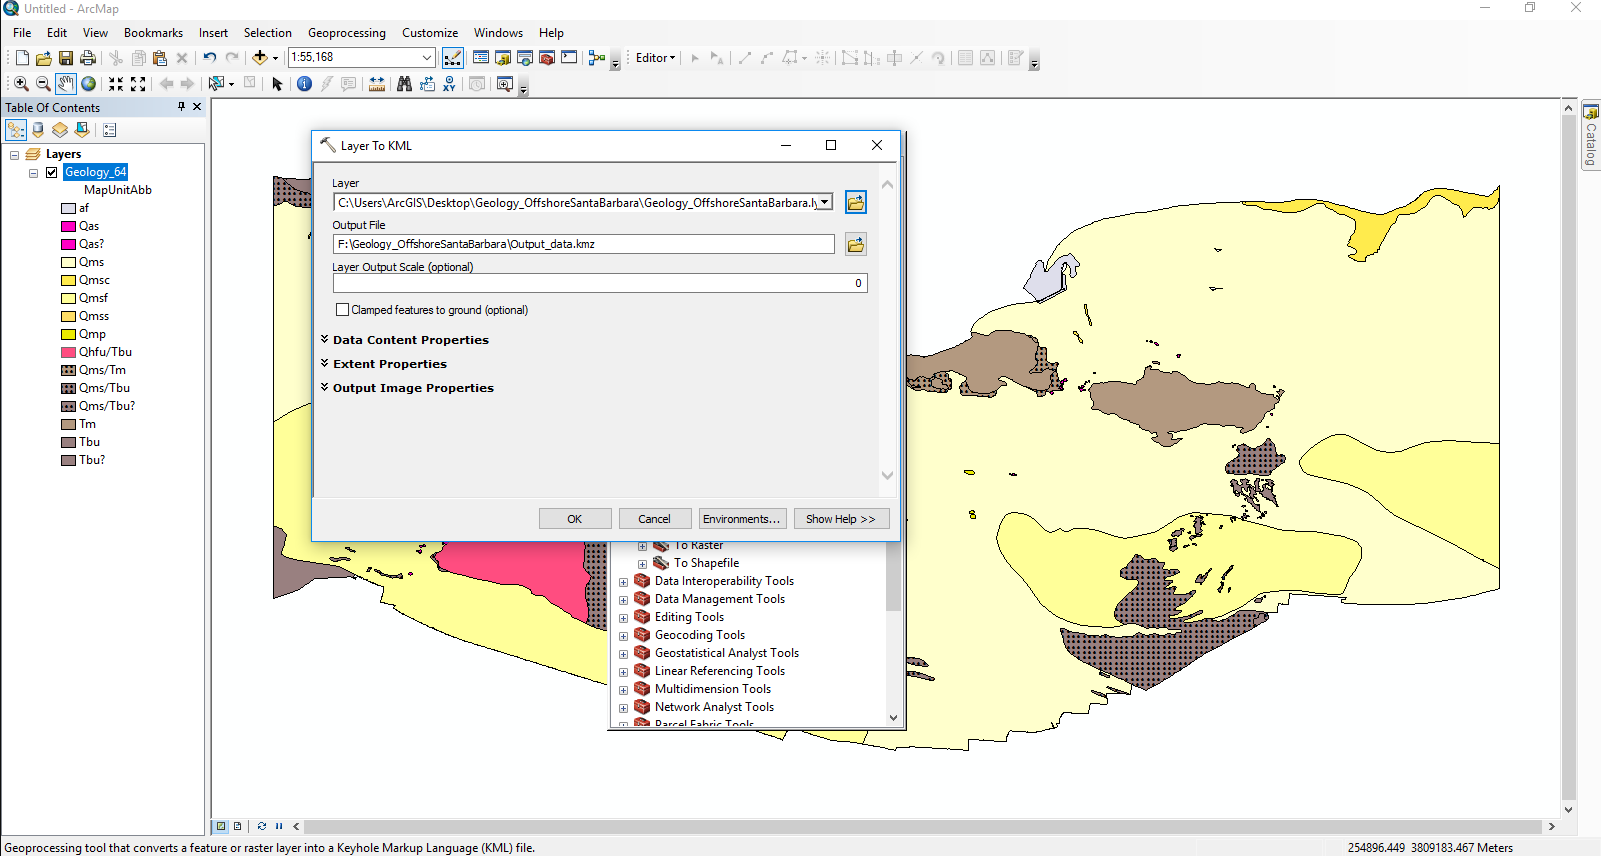The width and height of the screenshot is (1601, 856).
Task: Enable Clamped features to ground option
Action: (343, 310)
